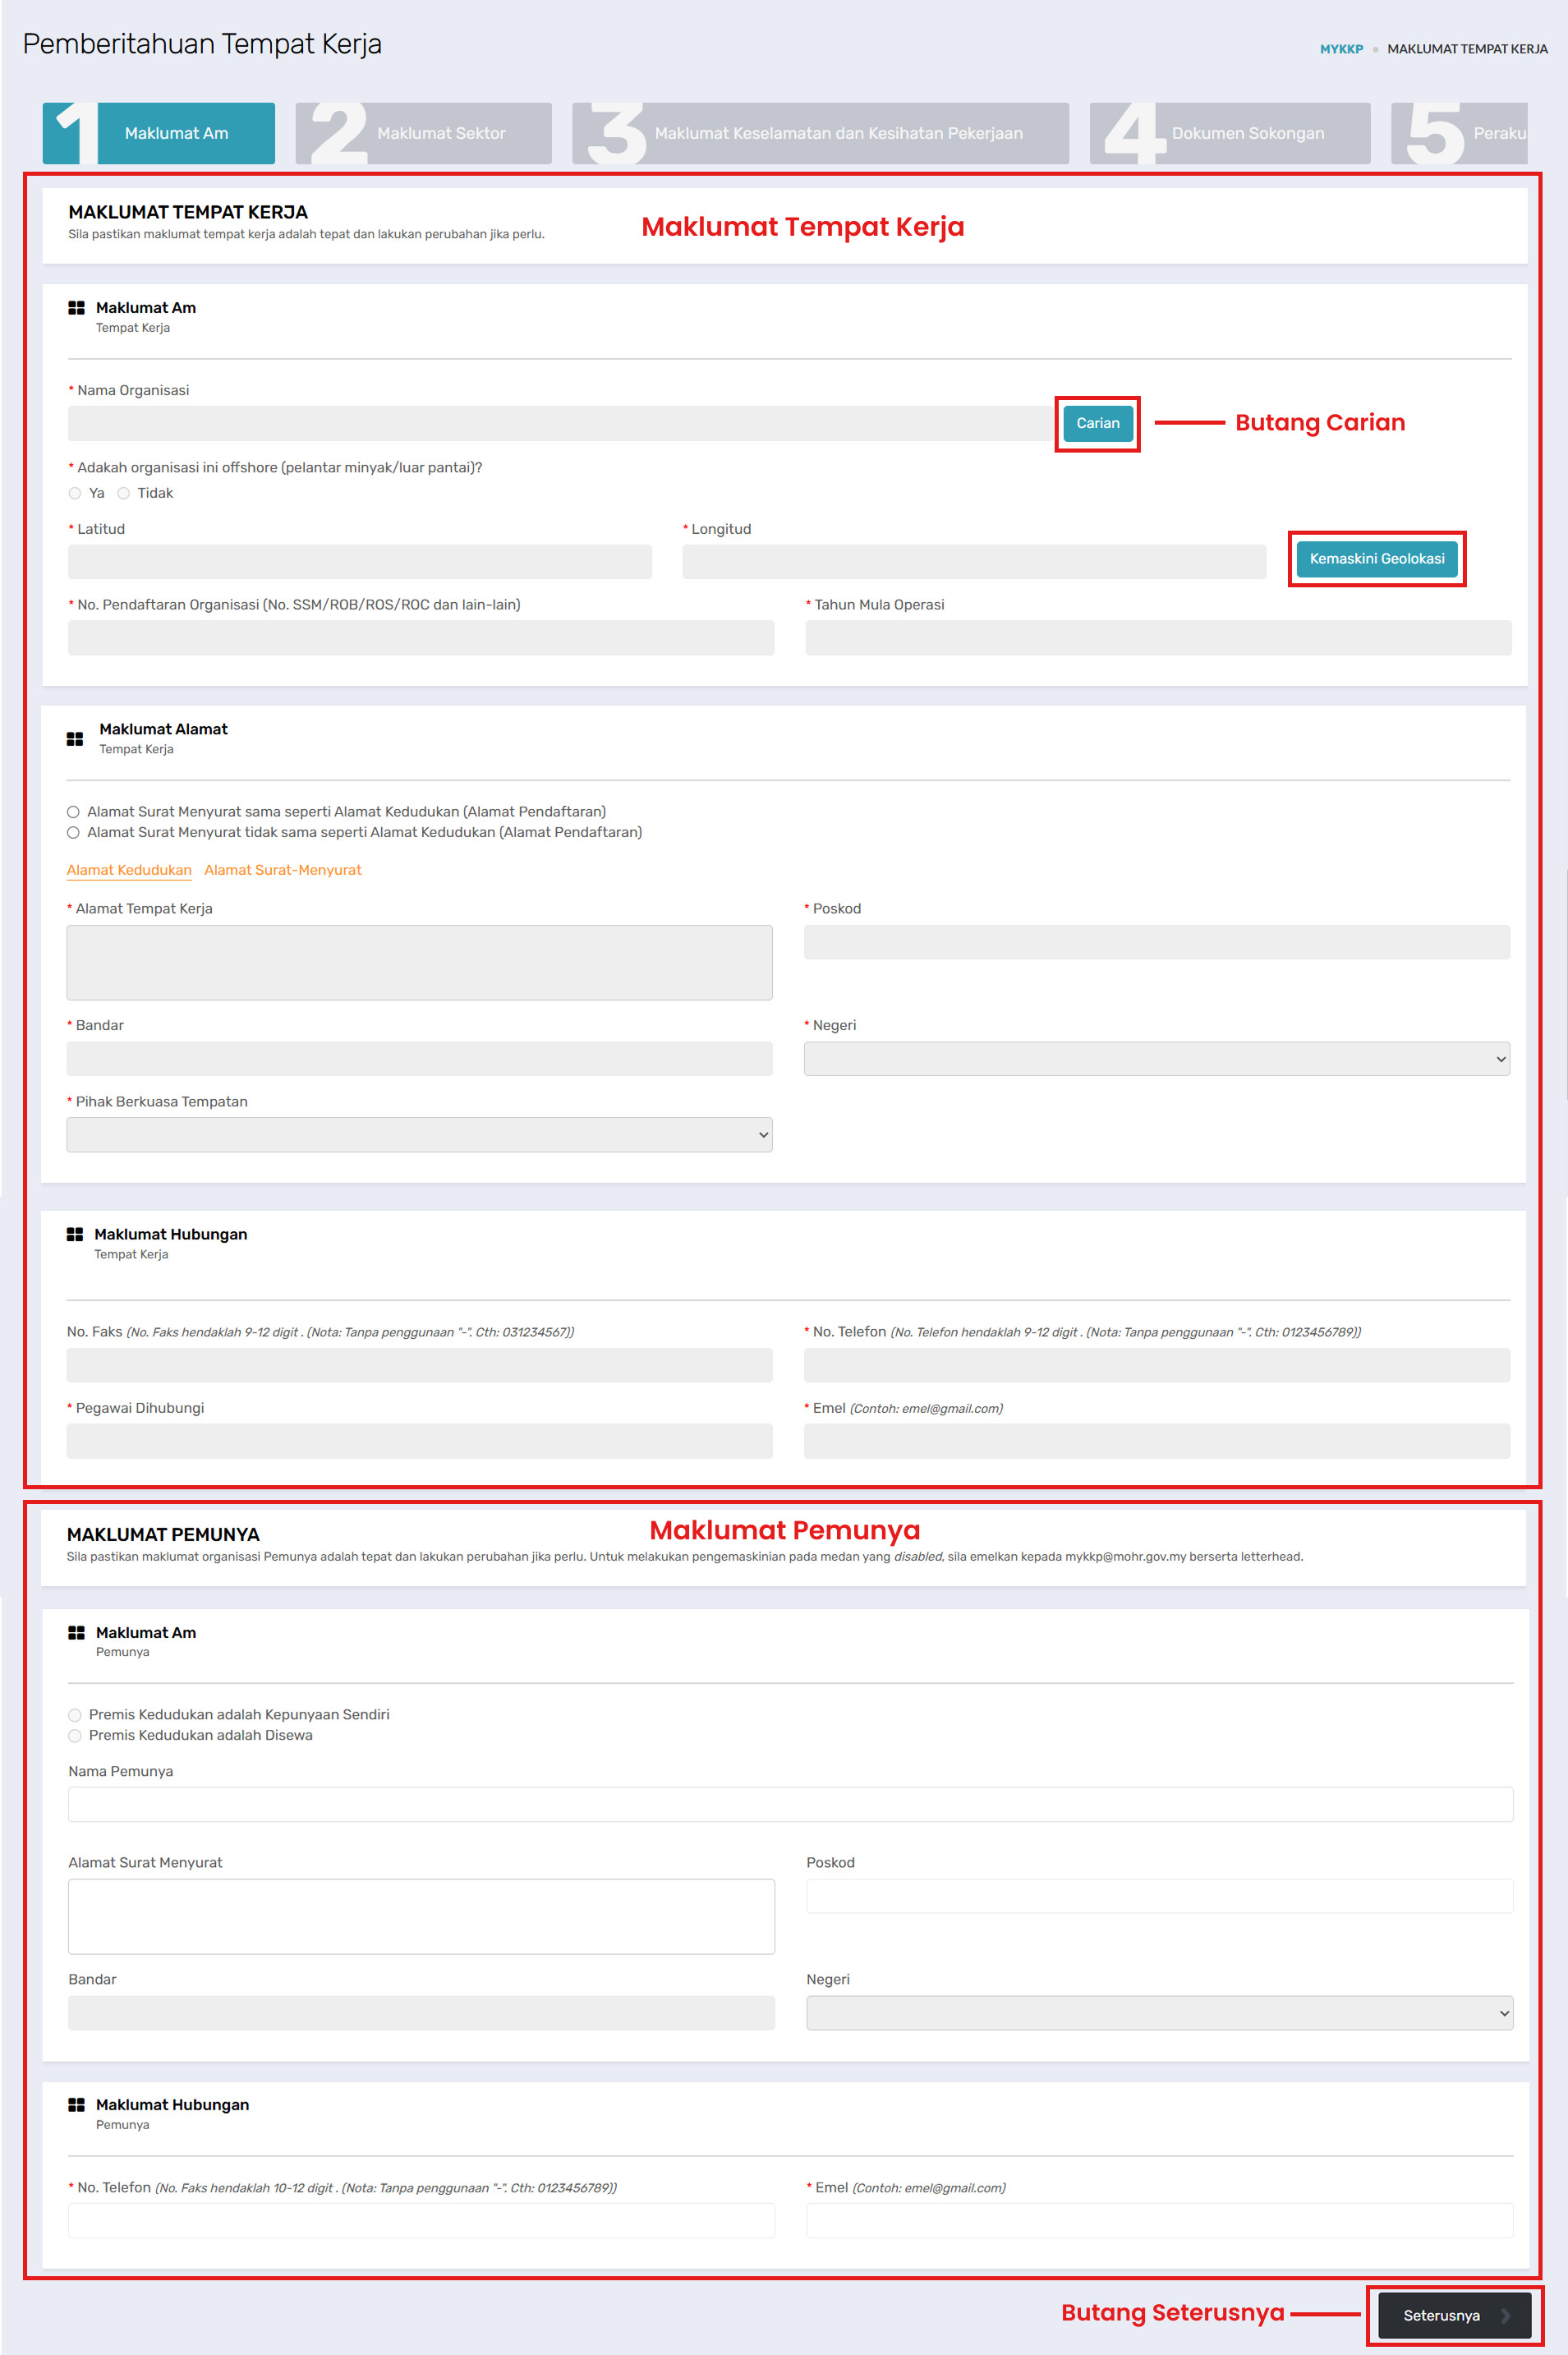Click the Seterusnya button
Screen dimensions: 1568x2355
coord(1454,2315)
